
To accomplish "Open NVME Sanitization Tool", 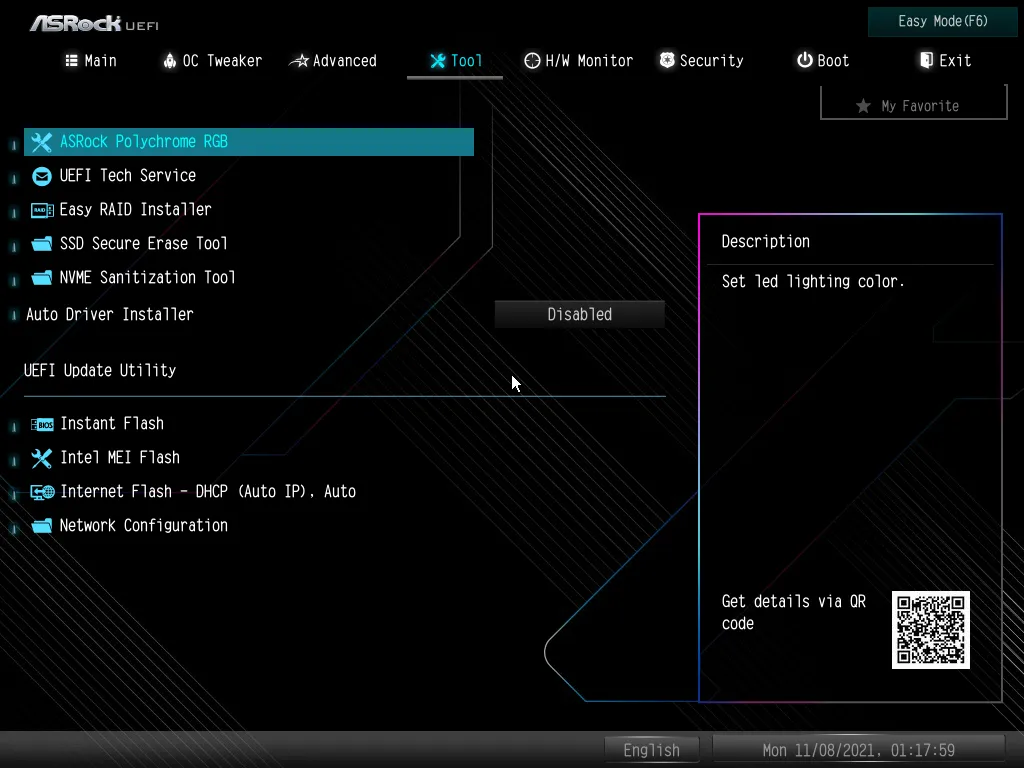I will pyautogui.click(x=148, y=278).
